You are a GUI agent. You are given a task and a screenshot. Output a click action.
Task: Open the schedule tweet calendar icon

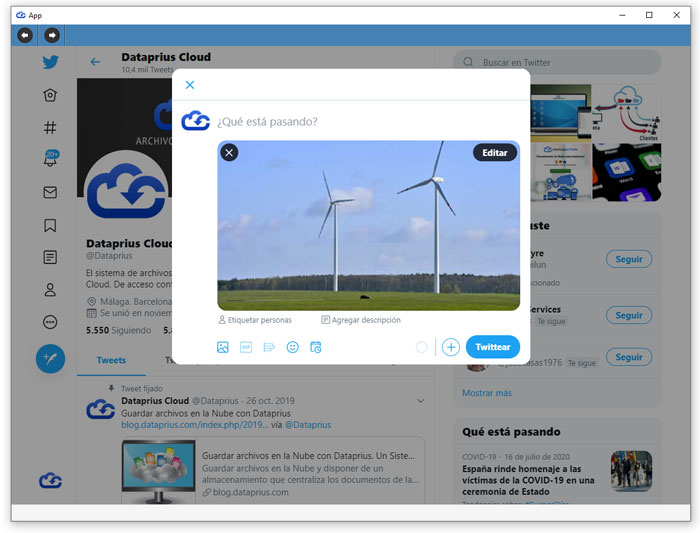pyautogui.click(x=316, y=347)
